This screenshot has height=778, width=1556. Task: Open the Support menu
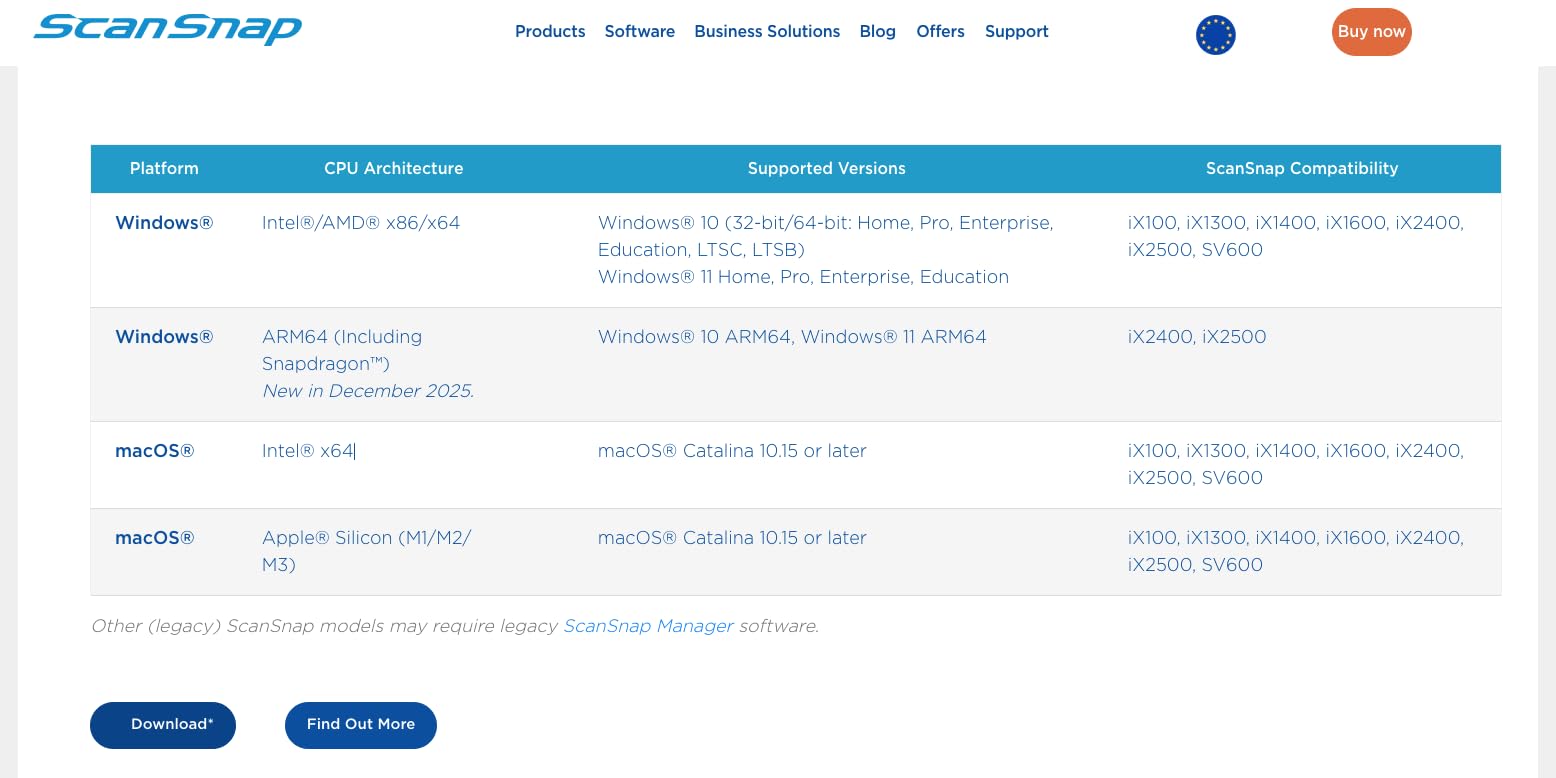coord(1017,31)
